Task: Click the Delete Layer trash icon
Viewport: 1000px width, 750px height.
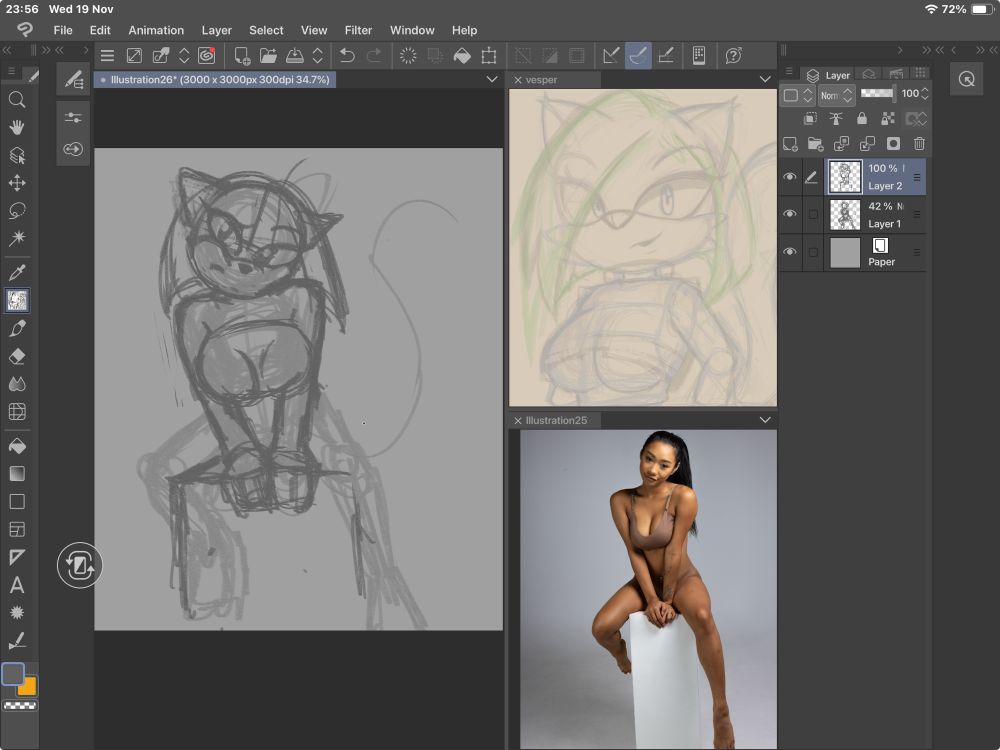Action: pos(919,144)
